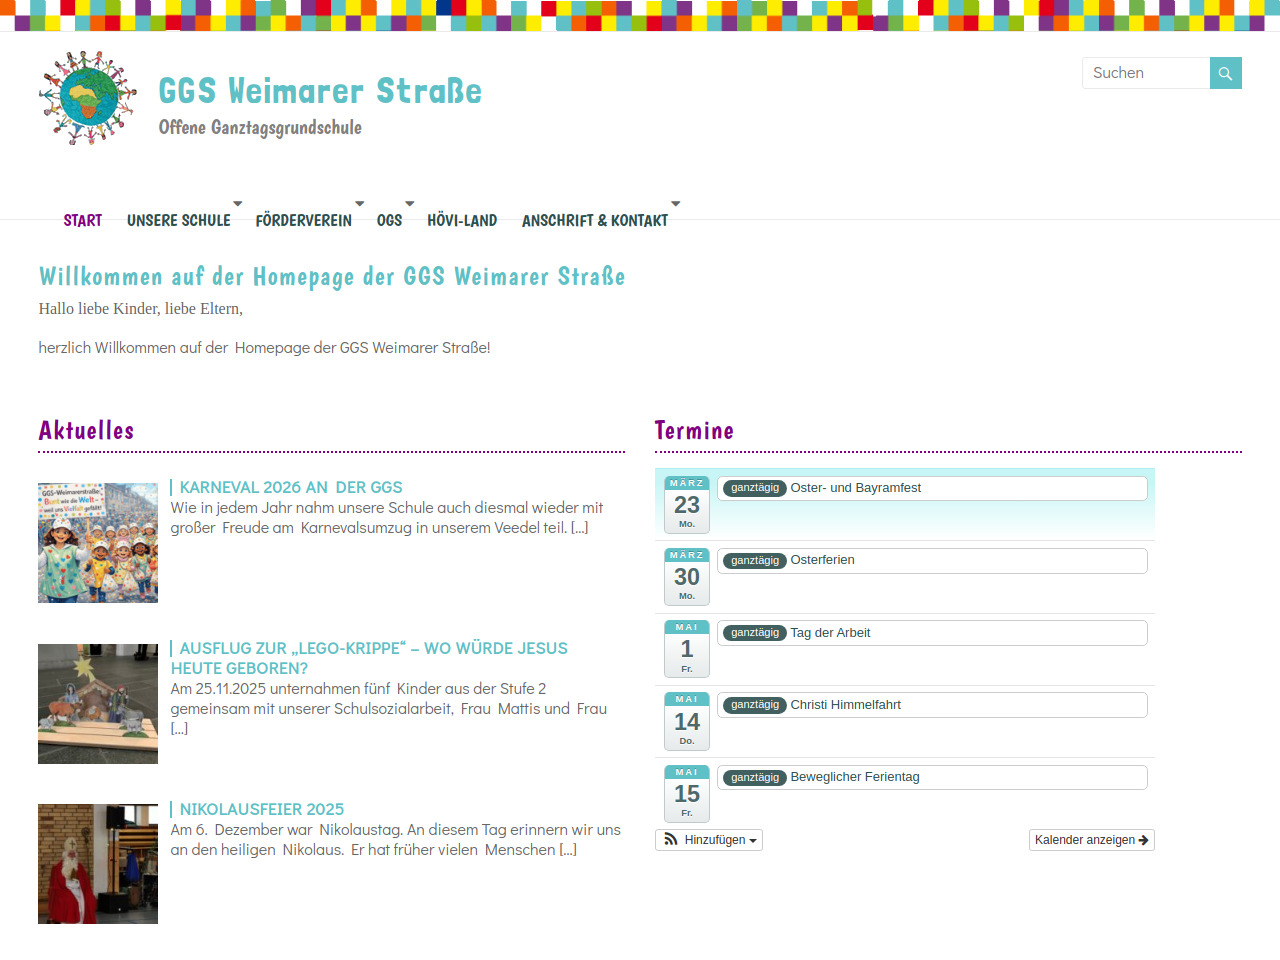
Task: Open the Hinzufügen feed dropdown
Action: (x=709, y=840)
